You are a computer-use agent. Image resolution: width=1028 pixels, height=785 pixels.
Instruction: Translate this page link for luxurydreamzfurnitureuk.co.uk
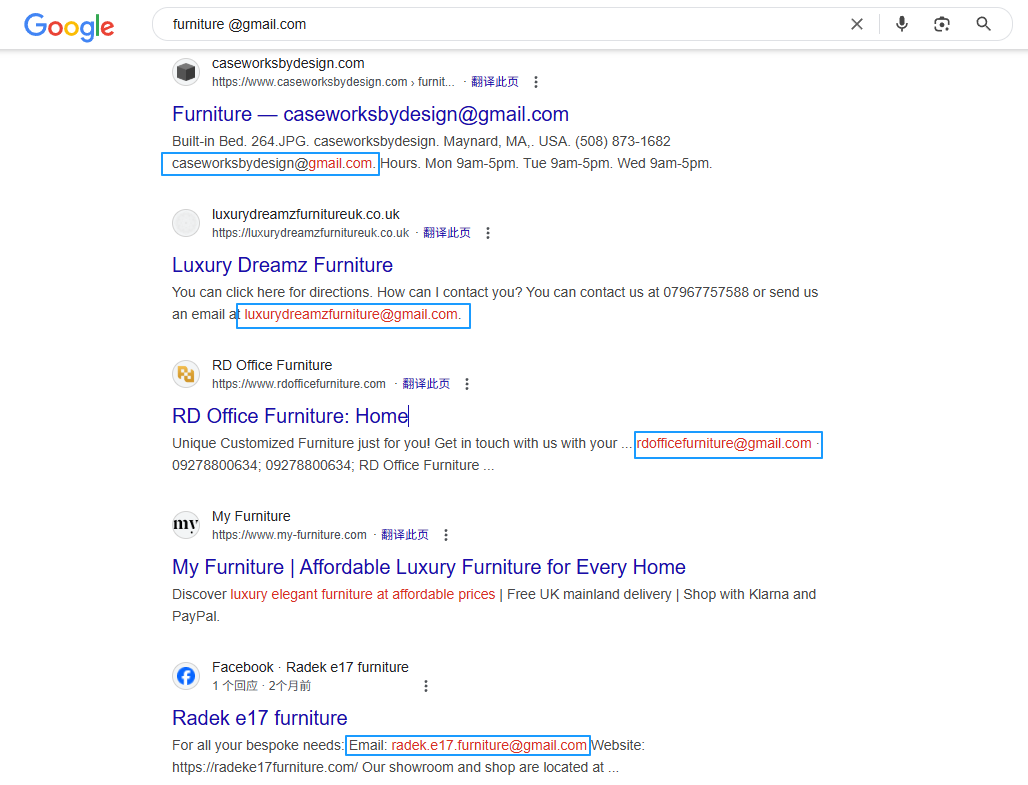point(447,233)
